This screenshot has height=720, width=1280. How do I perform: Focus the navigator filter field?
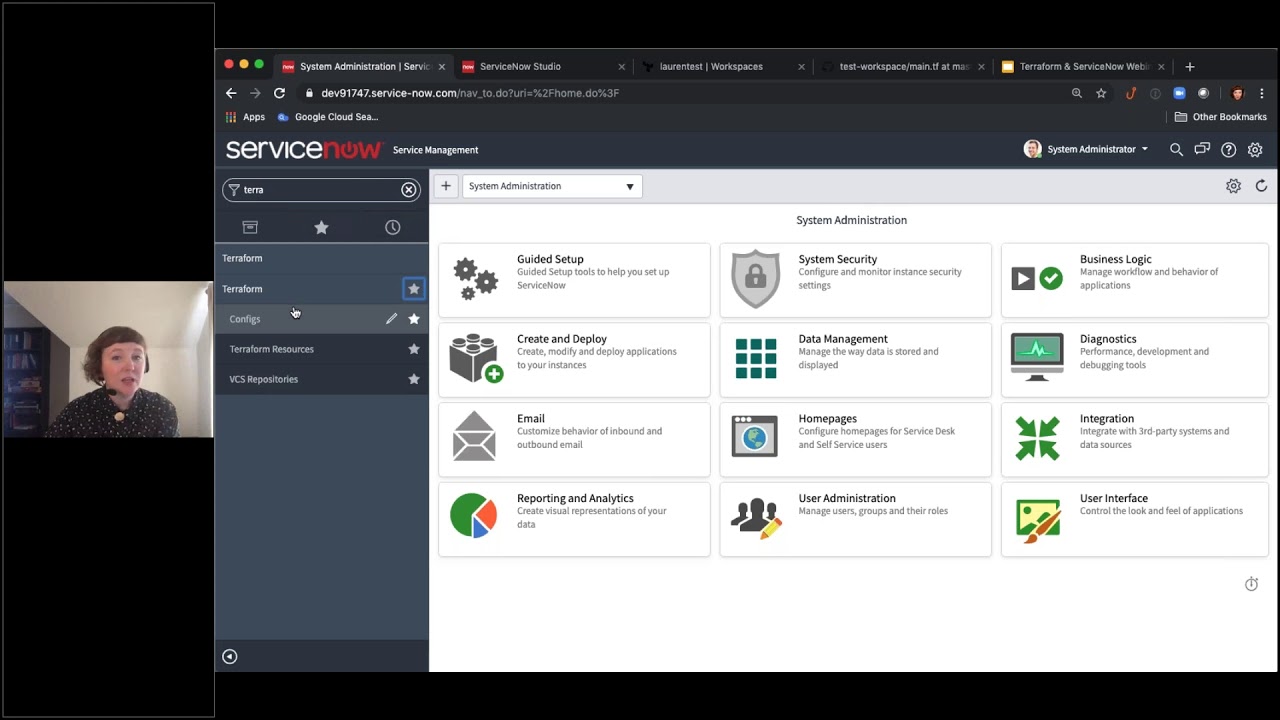coord(320,190)
